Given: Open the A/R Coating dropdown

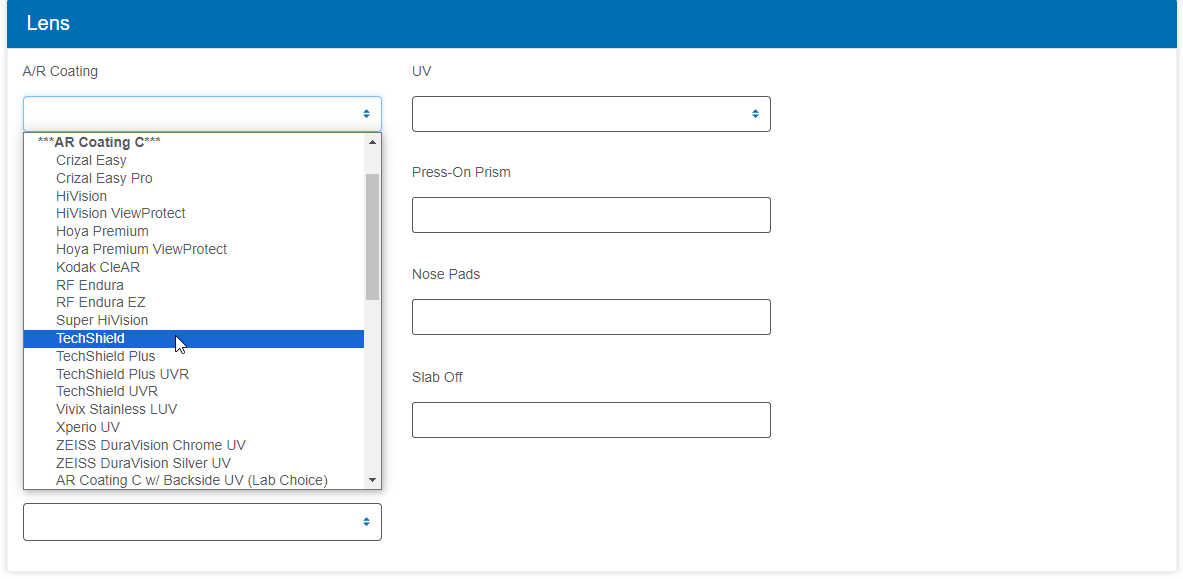Looking at the screenshot, I should pos(202,114).
